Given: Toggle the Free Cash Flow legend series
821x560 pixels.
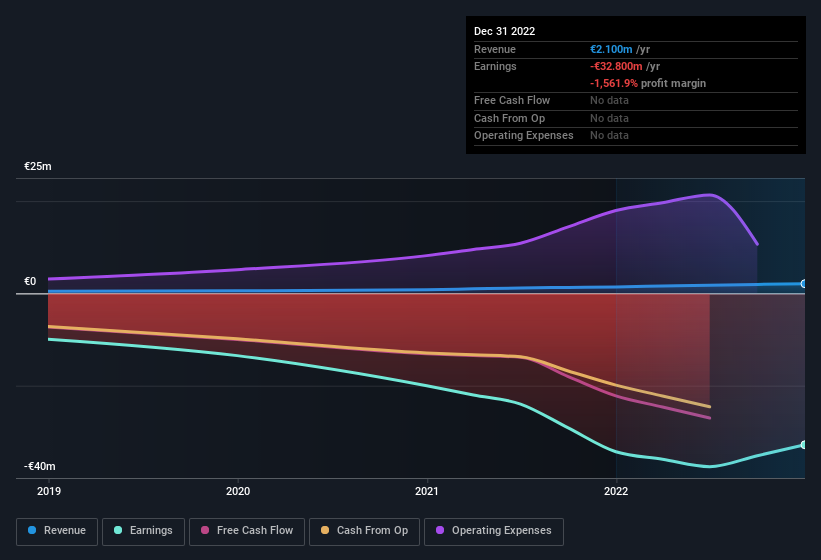Looking at the screenshot, I should pos(247,531).
